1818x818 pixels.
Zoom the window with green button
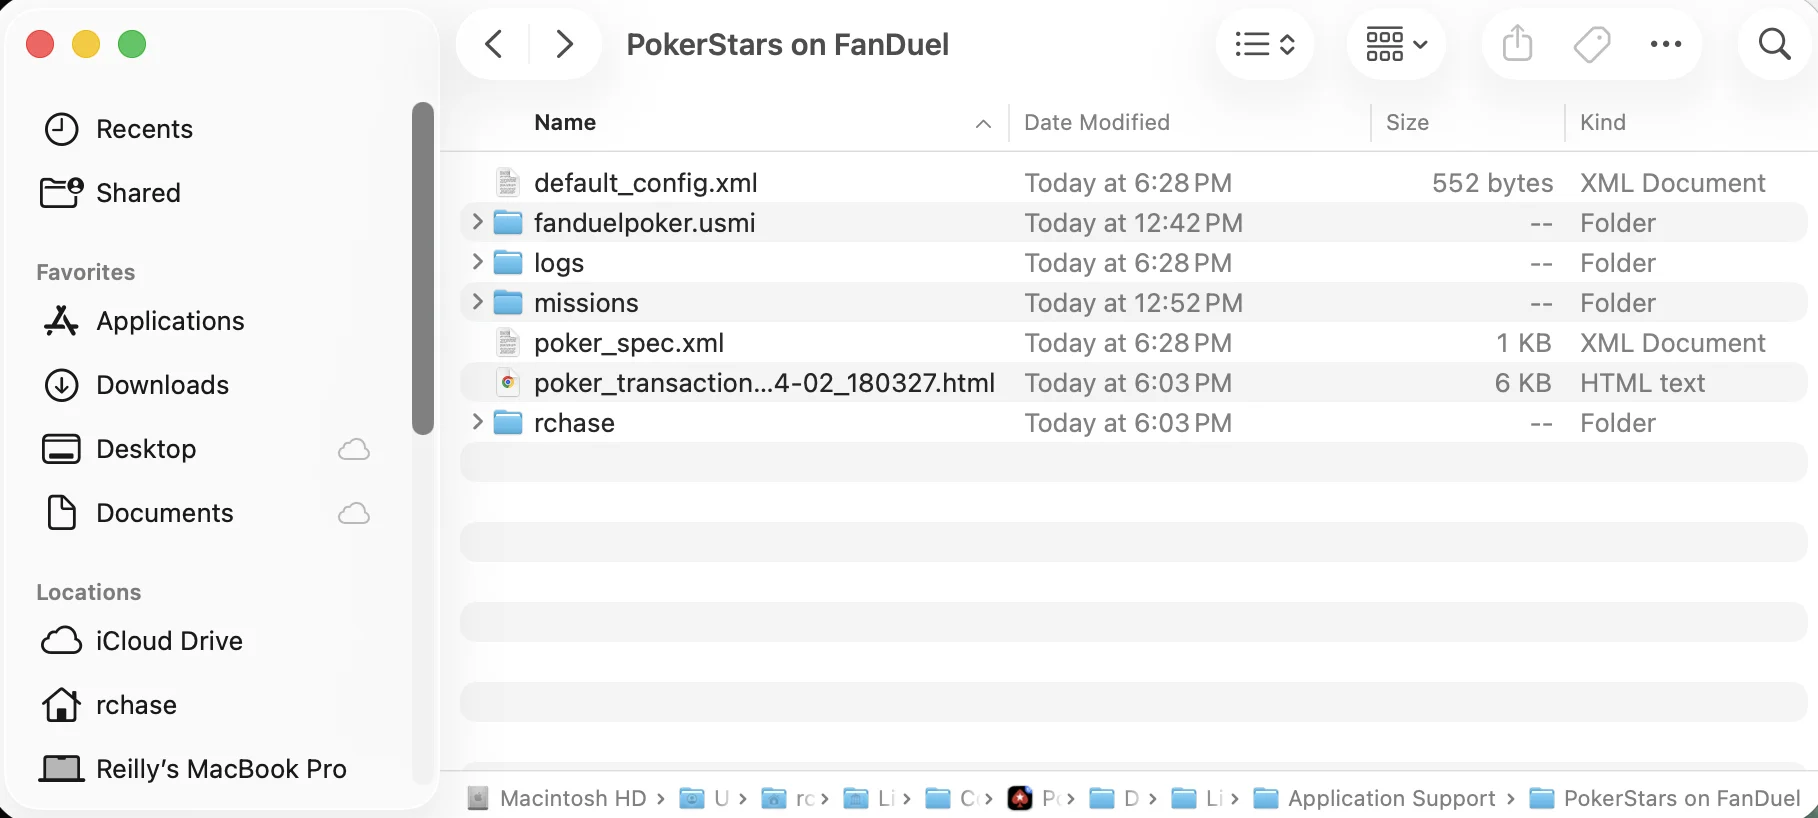point(132,44)
